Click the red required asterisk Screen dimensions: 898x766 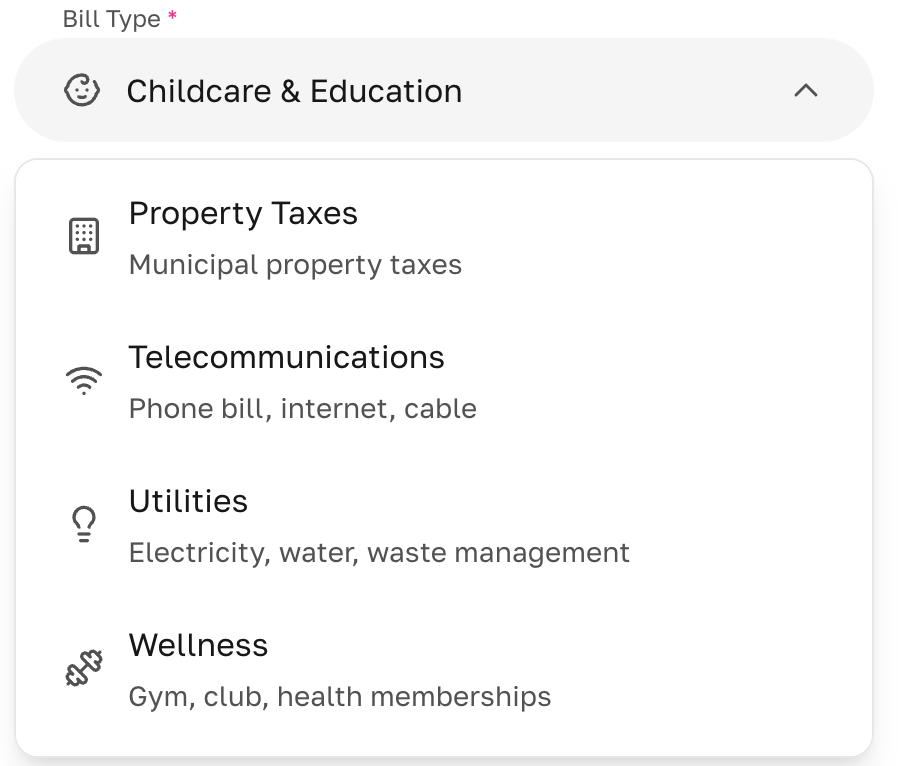point(172,15)
